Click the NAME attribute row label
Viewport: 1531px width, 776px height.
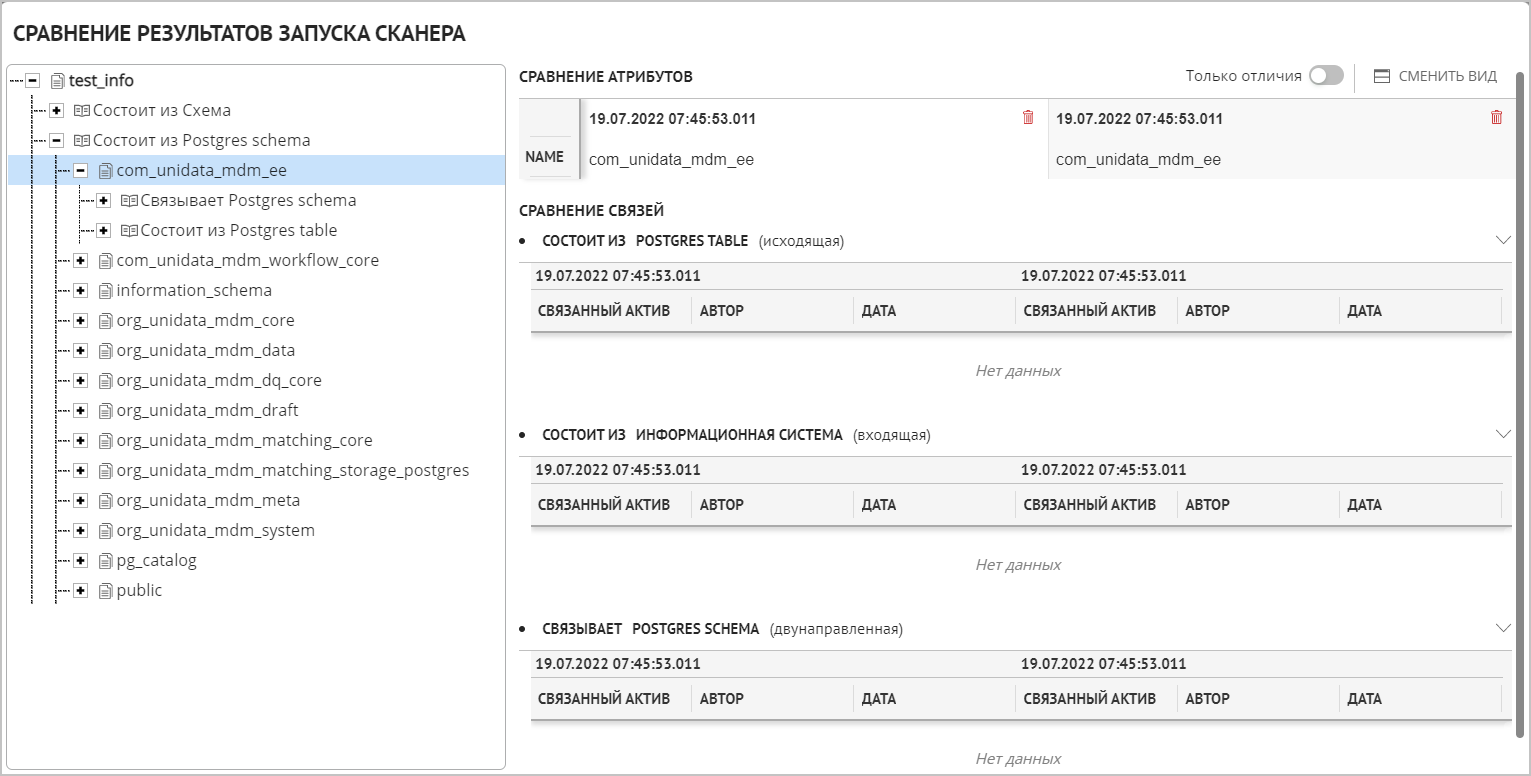[545, 157]
